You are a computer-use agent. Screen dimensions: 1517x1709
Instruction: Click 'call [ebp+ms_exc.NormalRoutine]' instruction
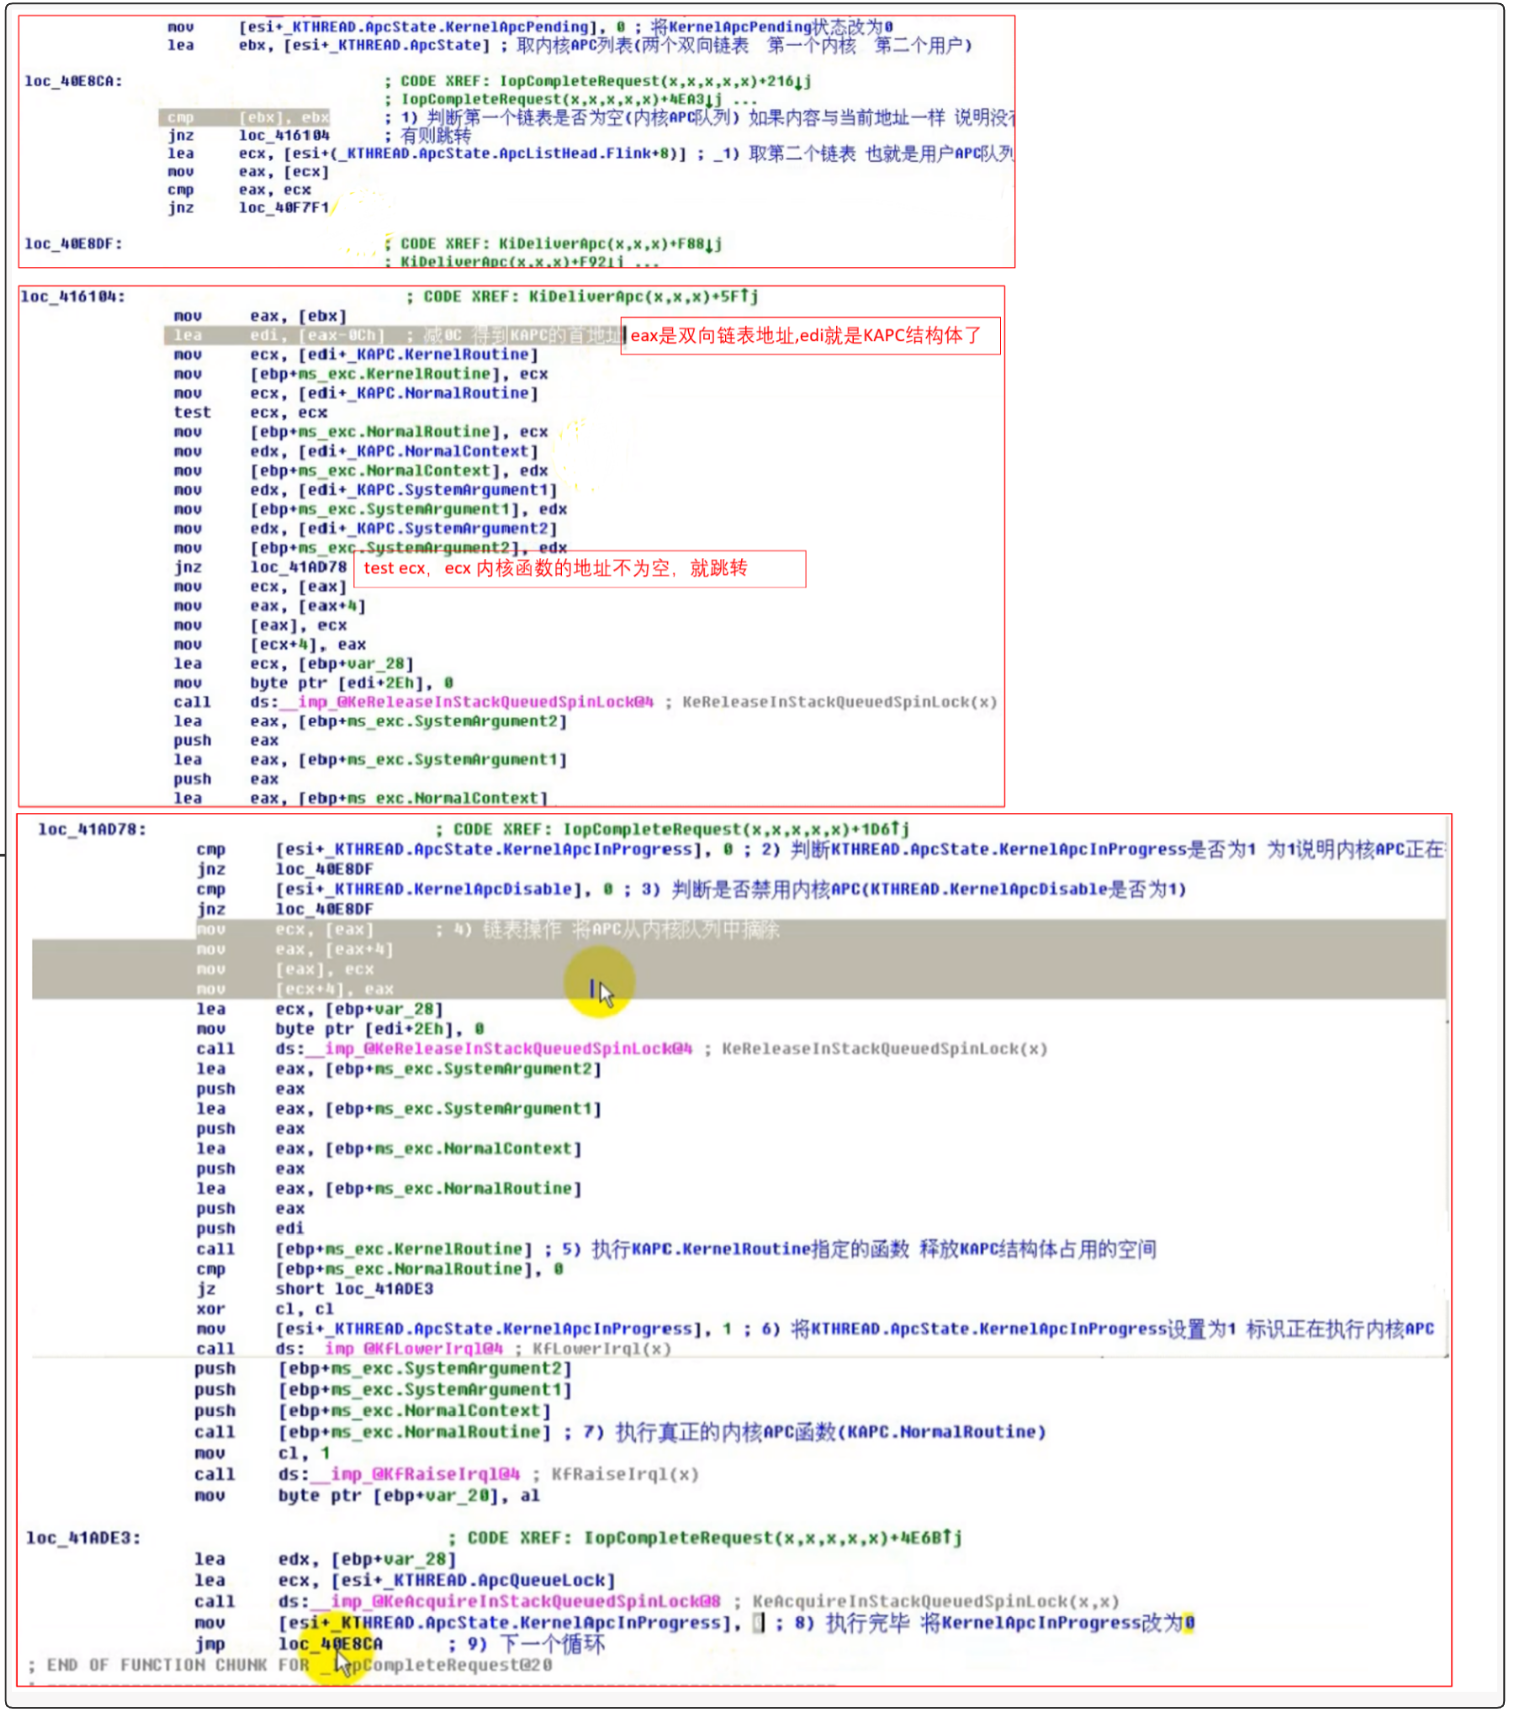[372, 1432]
